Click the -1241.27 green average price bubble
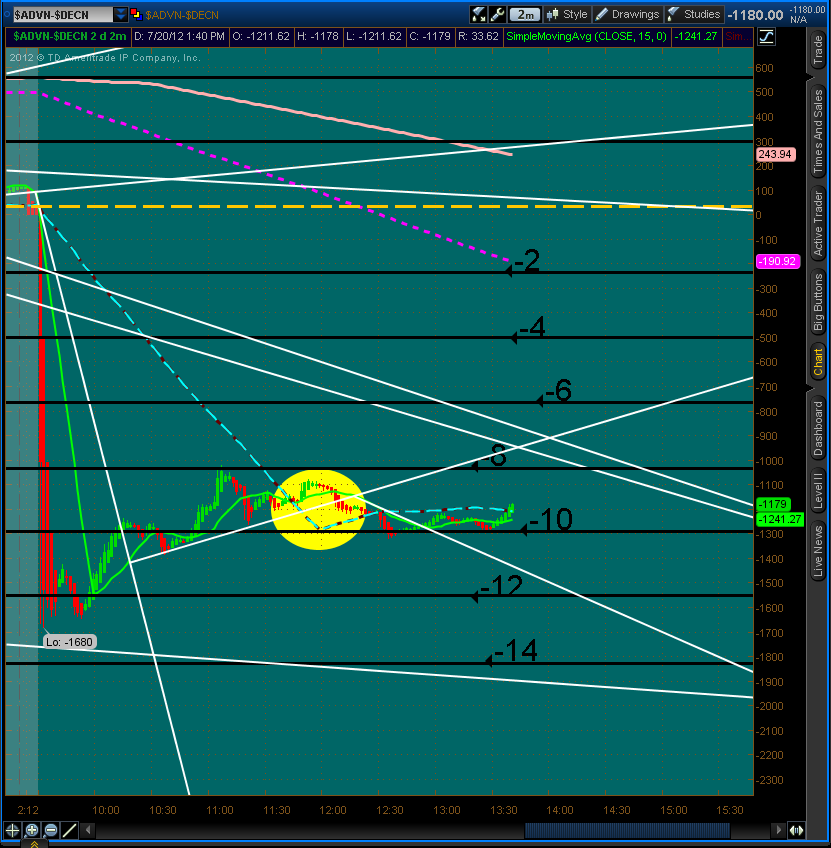 [x=780, y=519]
